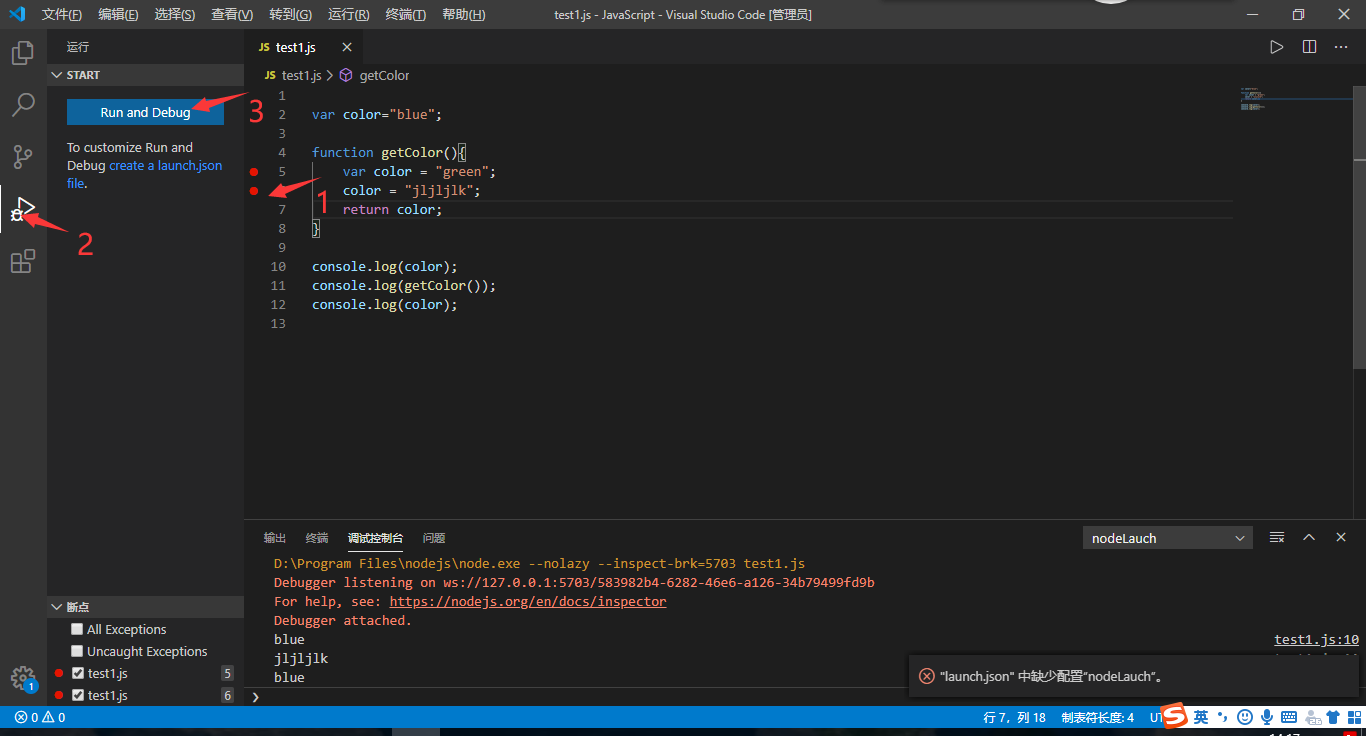Click the Run and Debug button
The image size is (1366, 736).
145,112
